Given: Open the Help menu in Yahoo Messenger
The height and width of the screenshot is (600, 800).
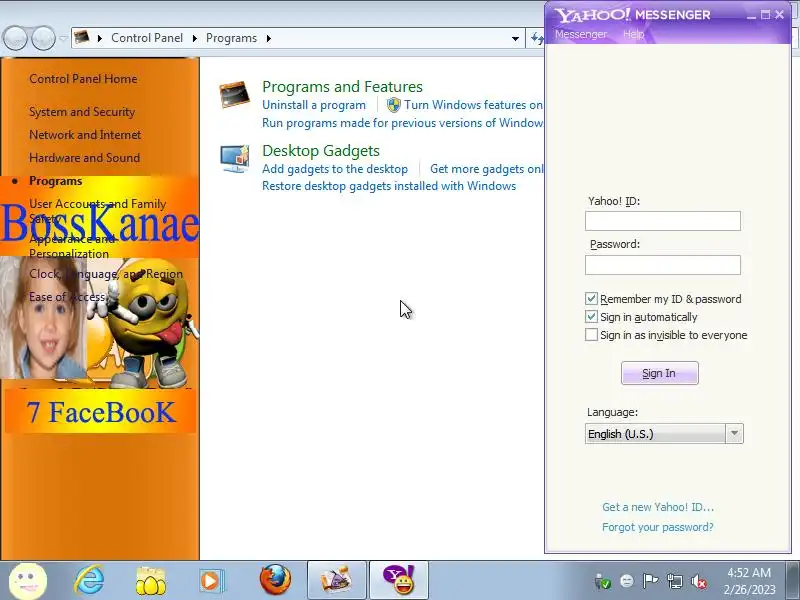Looking at the screenshot, I should pos(633,34).
